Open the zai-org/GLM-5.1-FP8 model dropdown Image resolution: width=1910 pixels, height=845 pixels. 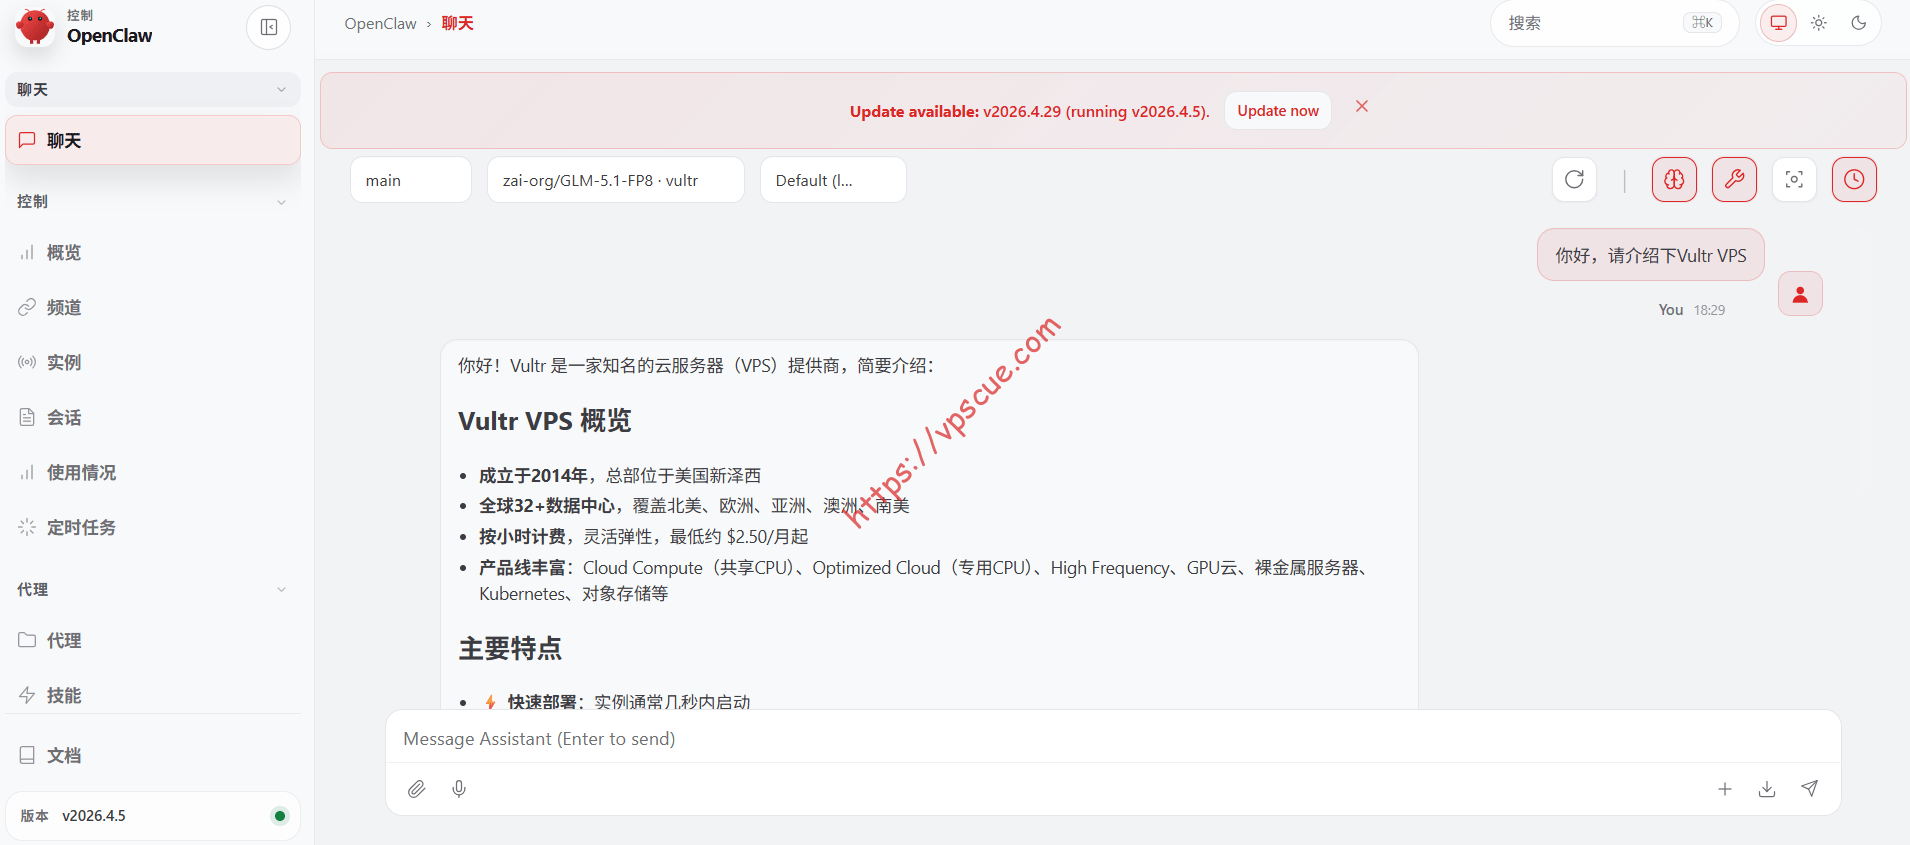pyautogui.click(x=616, y=180)
